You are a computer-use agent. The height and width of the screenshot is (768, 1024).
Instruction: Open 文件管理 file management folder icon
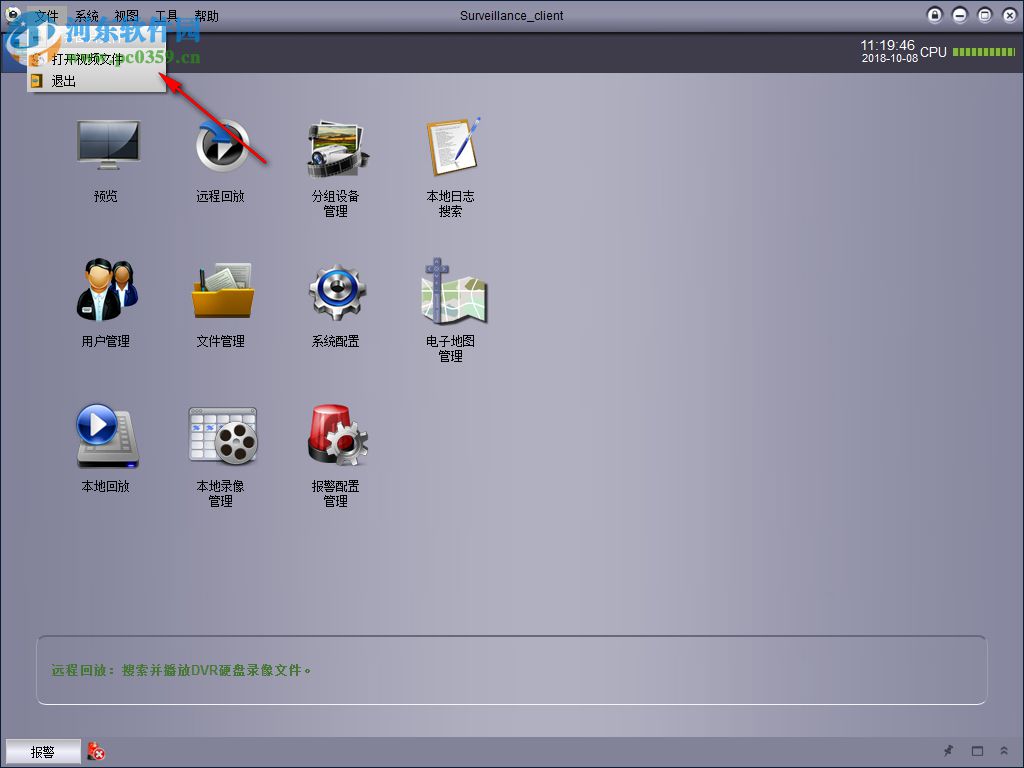click(x=222, y=290)
